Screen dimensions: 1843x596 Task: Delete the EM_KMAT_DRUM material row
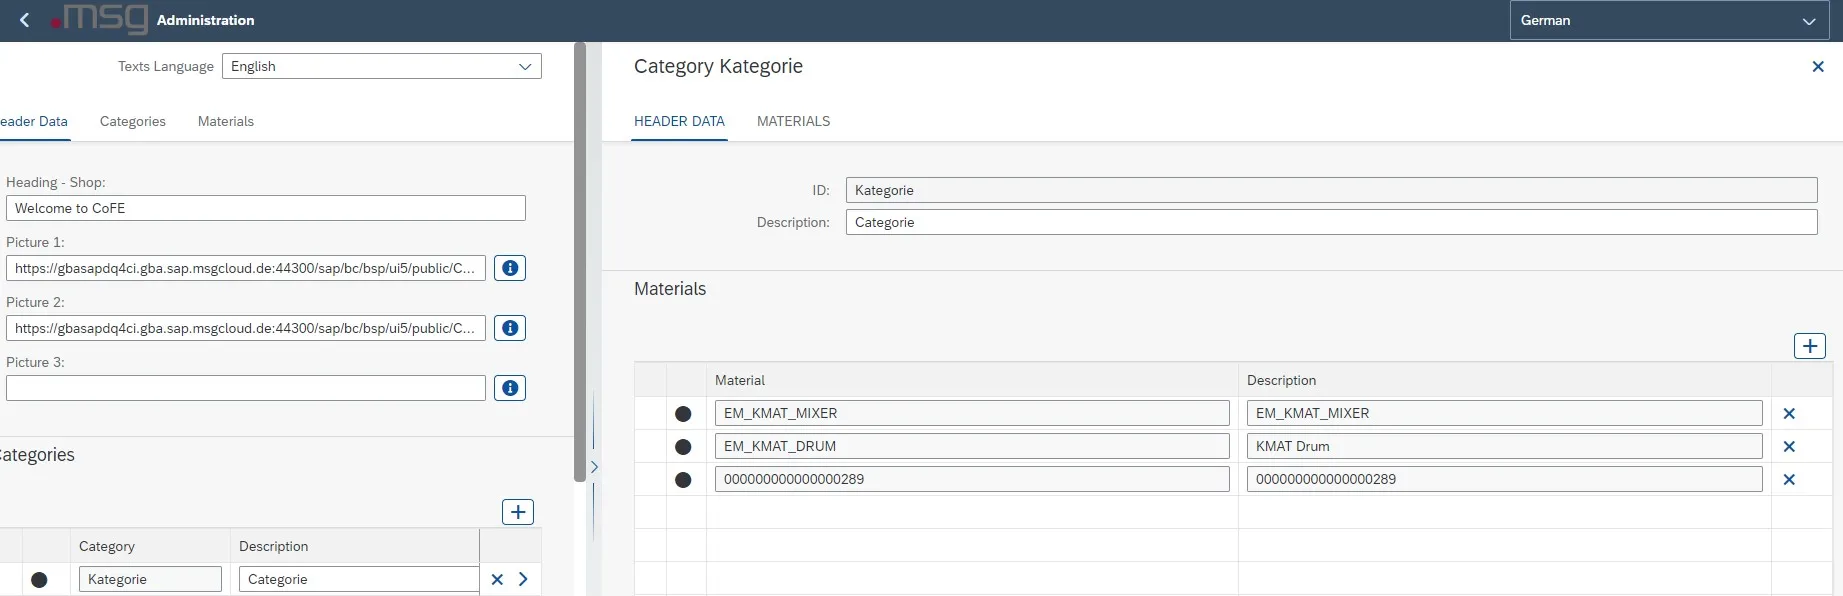click(1789, 447)
